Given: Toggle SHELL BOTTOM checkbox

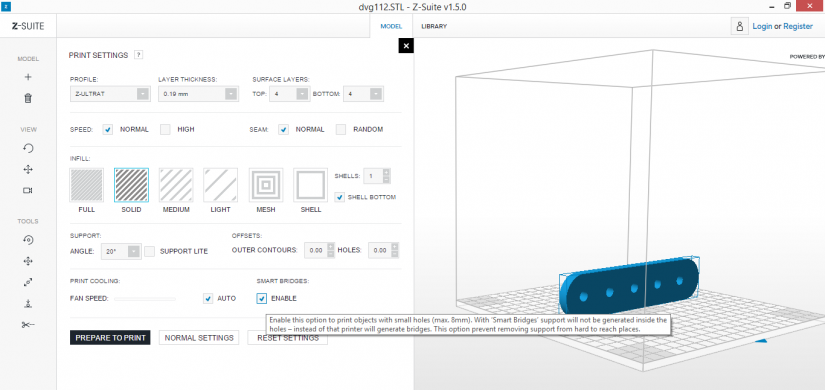Looking at the screenshot, I should pyautogui.click(x=340, y=197).
